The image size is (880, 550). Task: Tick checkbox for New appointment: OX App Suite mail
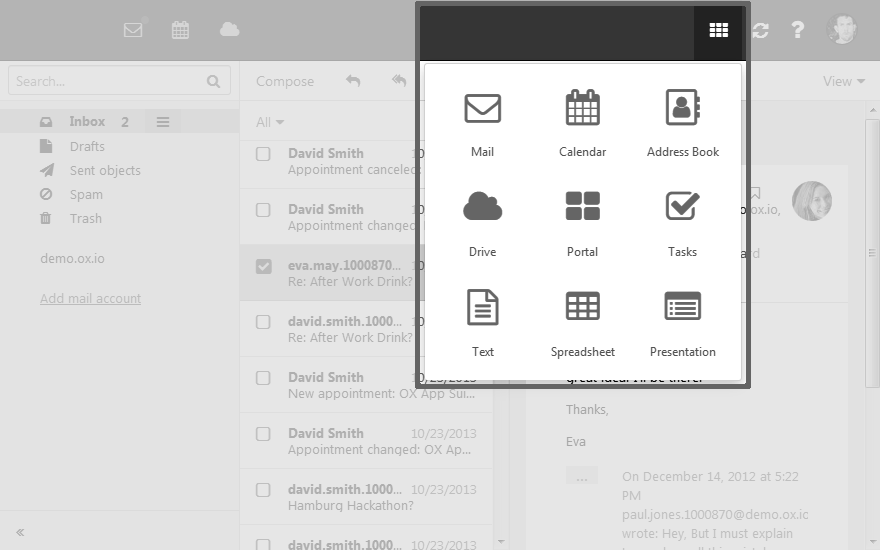(263, 378)
